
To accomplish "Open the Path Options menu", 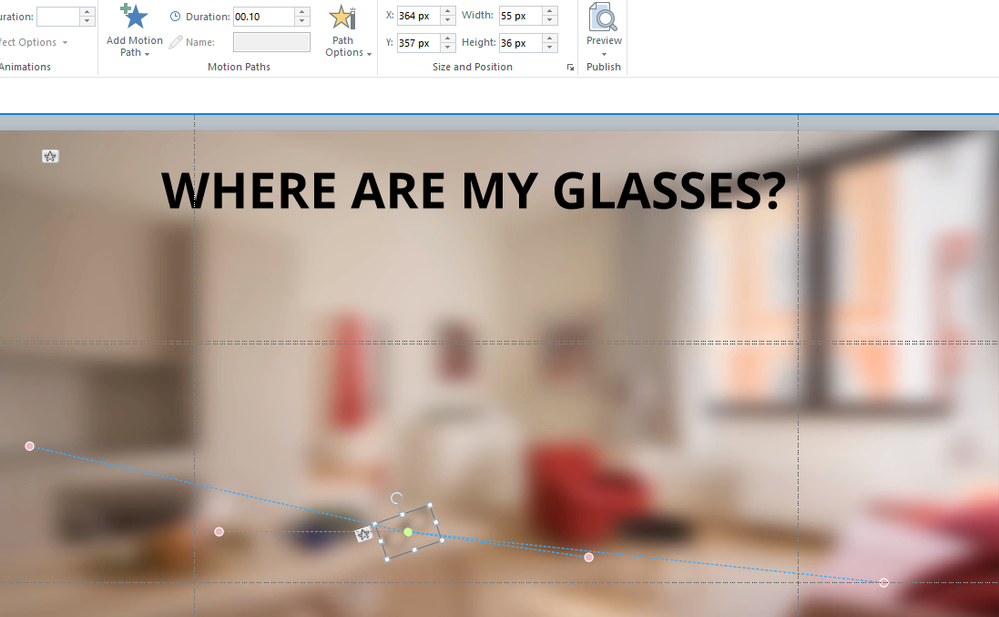I will 343,46.
